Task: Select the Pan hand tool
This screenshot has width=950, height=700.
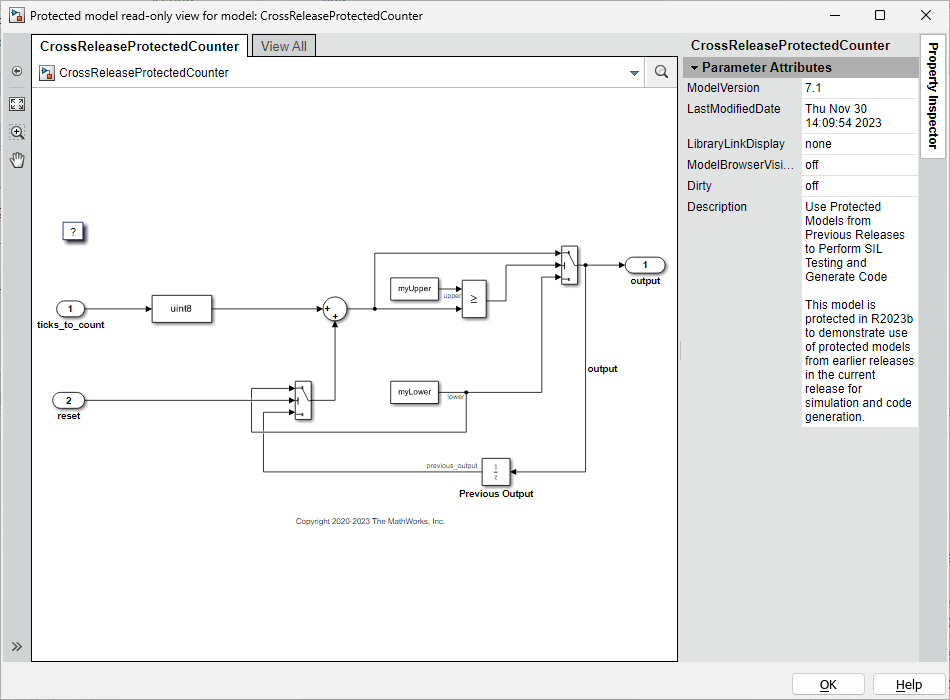Action: tap(16, 159)
